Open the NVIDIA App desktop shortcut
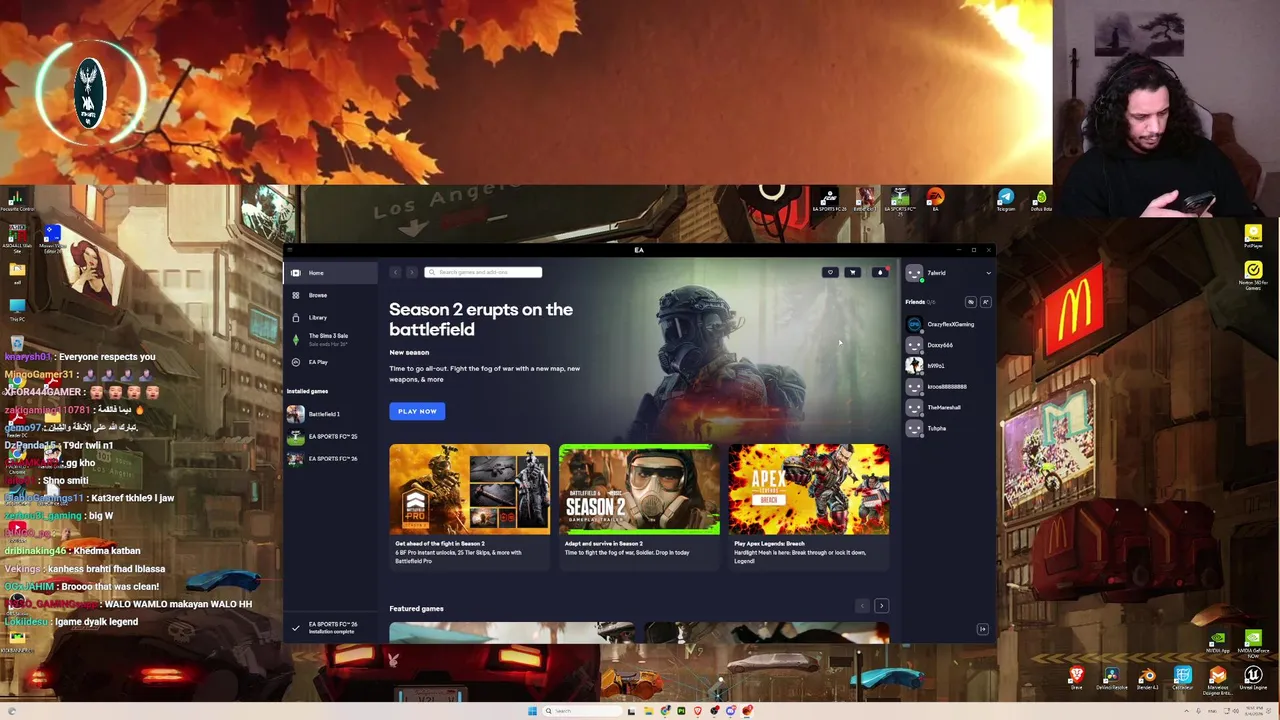Screen dimensions: 1280x720 [x=1217, y=642]
